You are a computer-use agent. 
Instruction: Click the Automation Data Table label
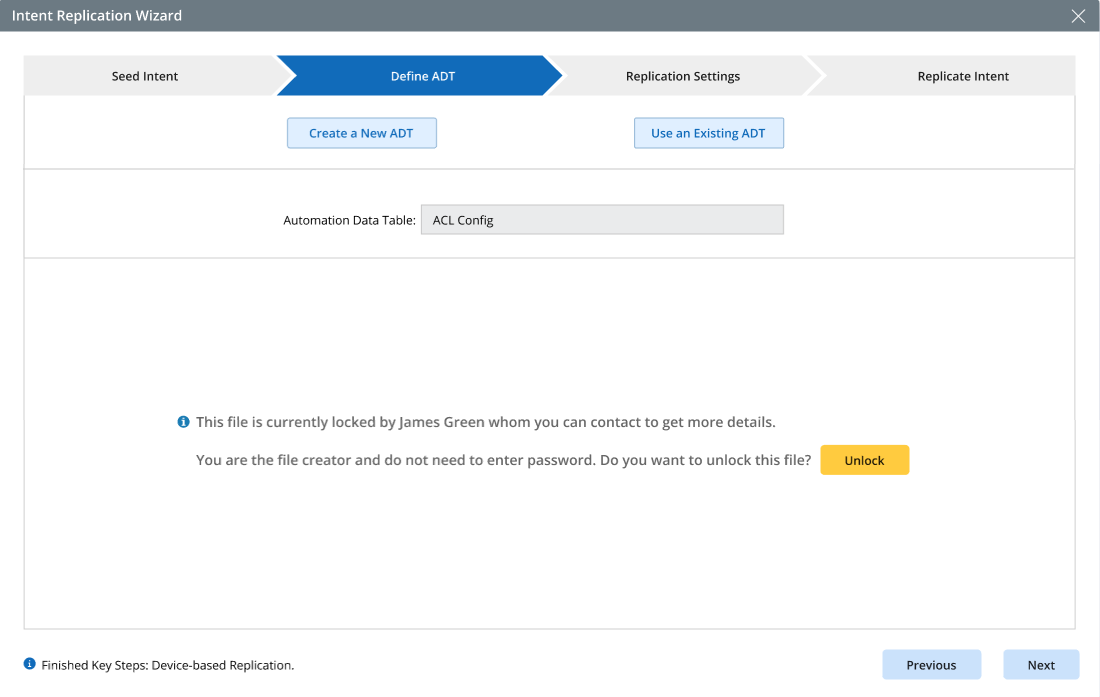(x=349, y=220)
